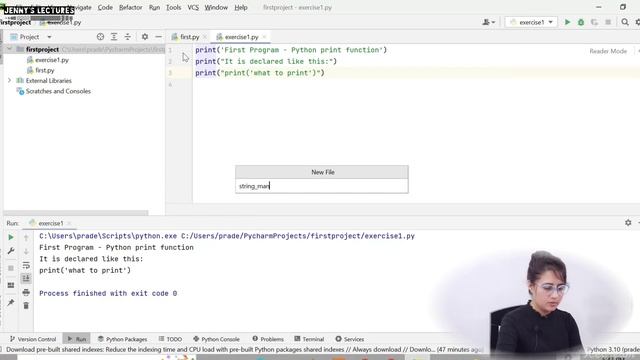Open Services tool window

tap(349, 339)
